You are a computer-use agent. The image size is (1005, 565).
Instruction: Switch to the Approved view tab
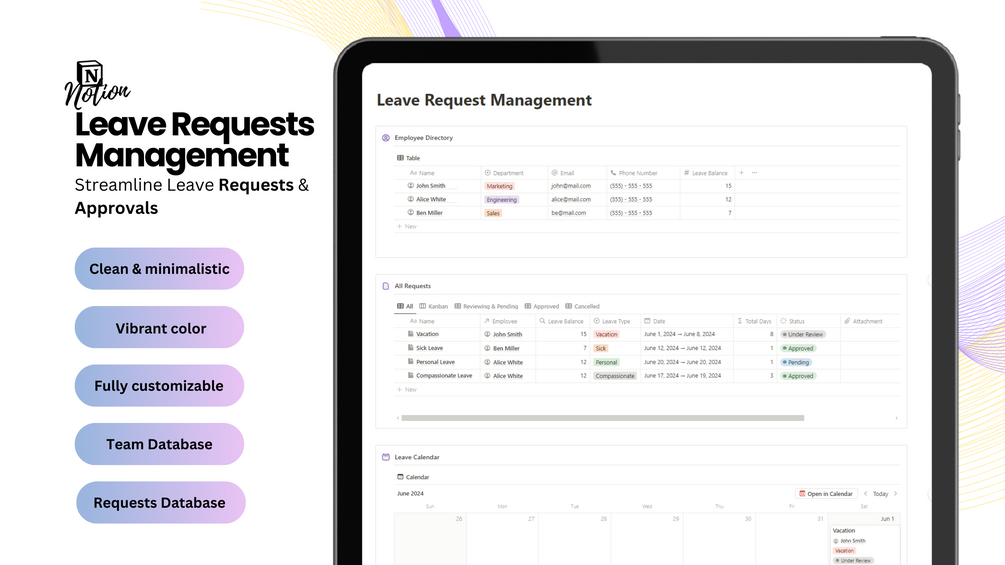[x=542, y=306]
